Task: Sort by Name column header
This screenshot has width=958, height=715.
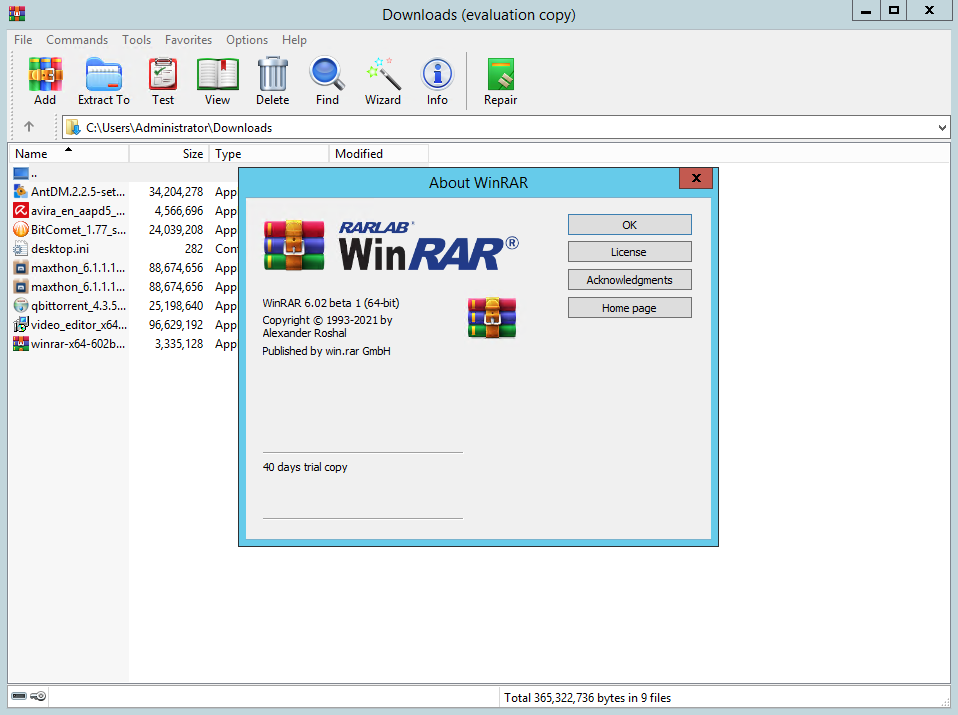Action: [x=68, y=153]
